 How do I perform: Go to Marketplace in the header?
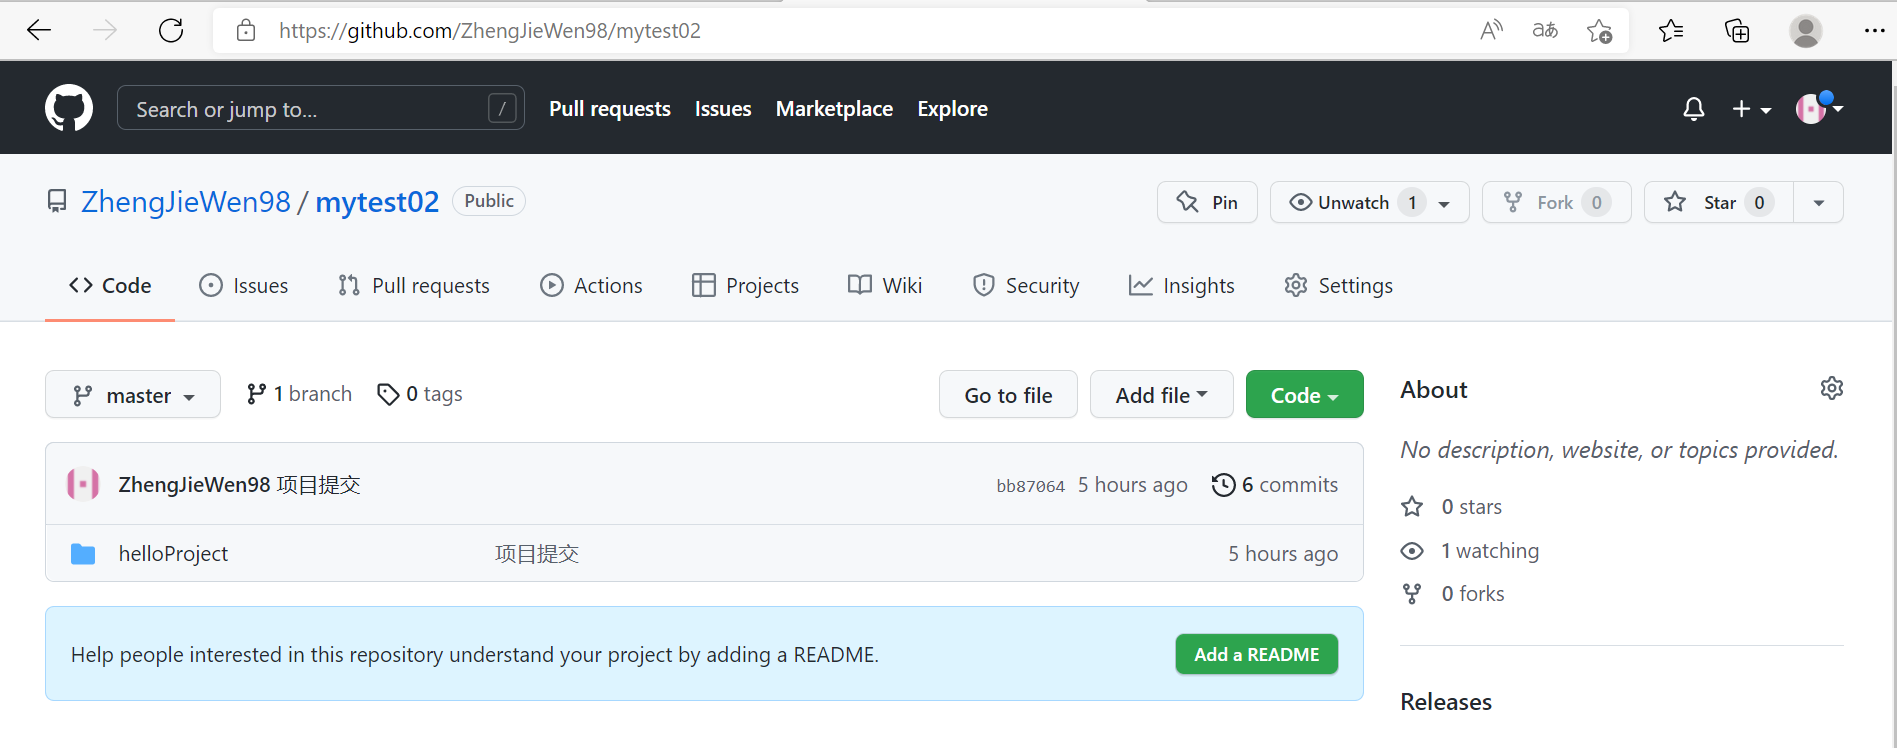(x=834, y=109)
